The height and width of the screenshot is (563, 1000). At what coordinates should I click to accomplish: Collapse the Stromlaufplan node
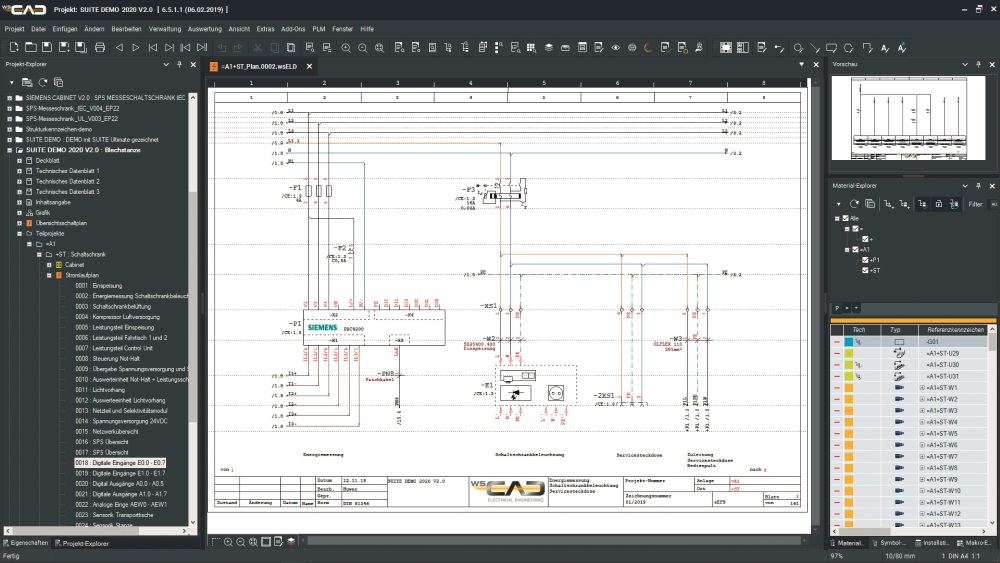[49, 275]
